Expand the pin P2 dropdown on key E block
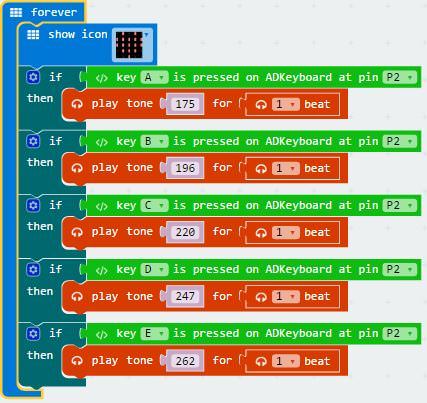This screenshot has height=403, width=427. point(400,334)
